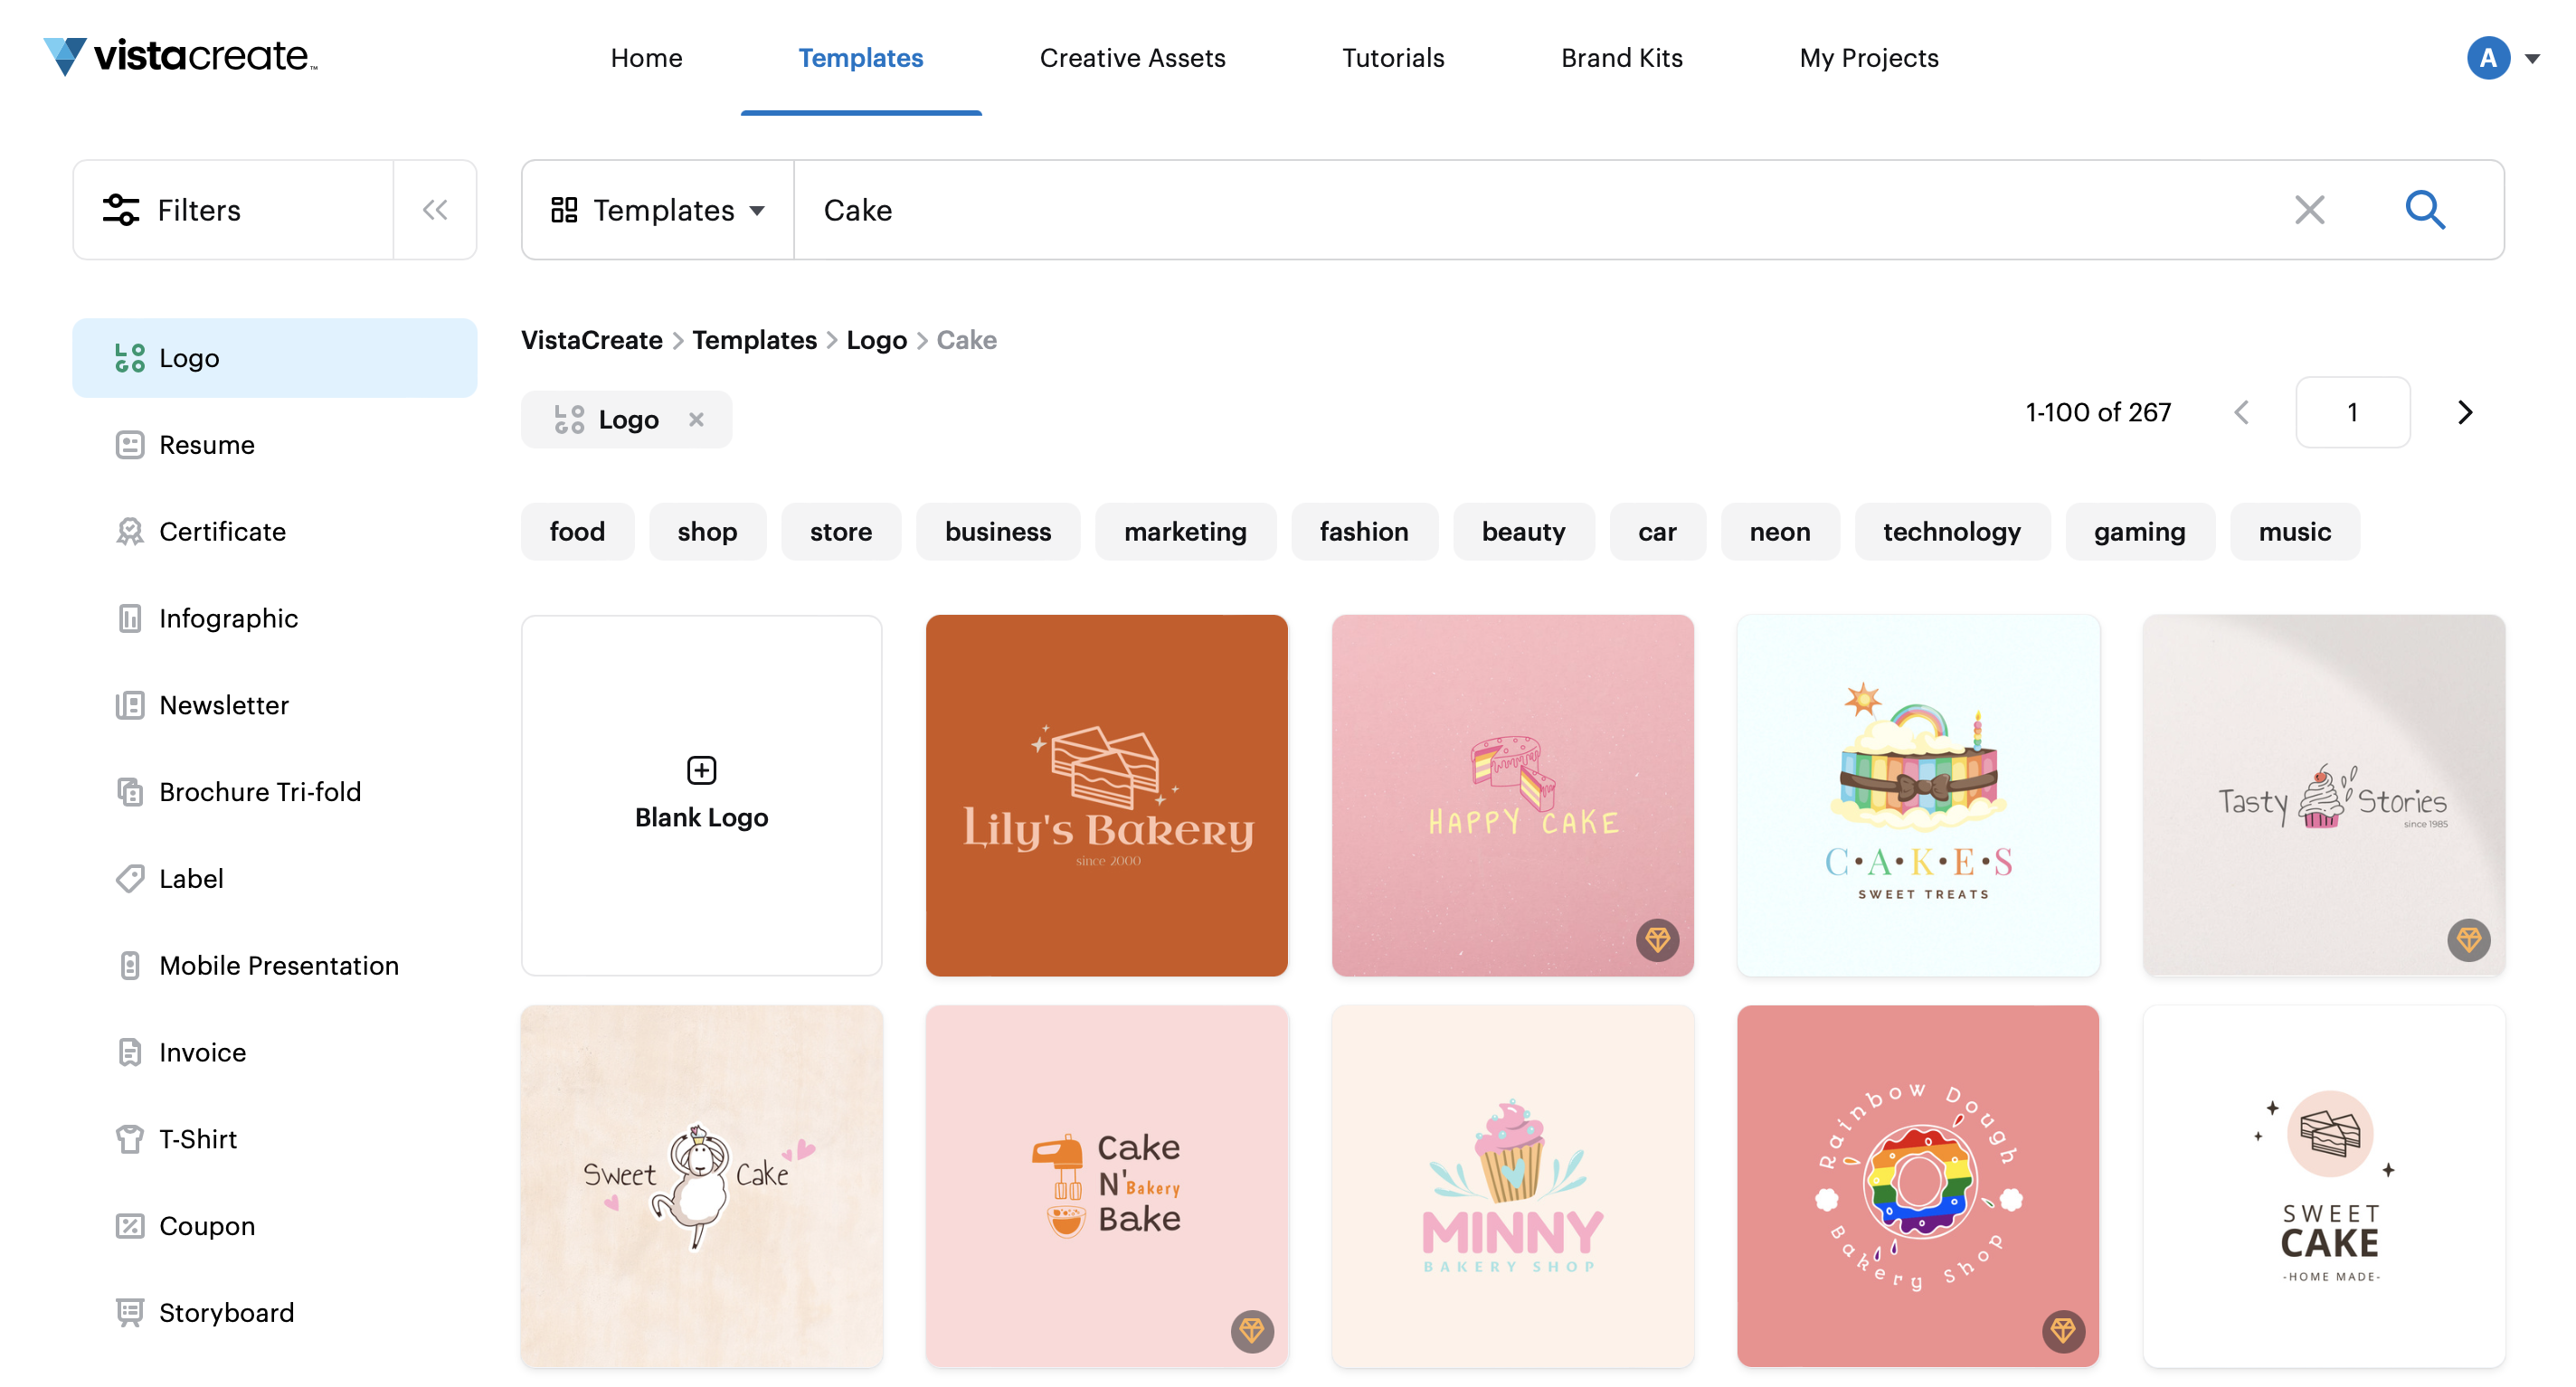Open Rainbow Dough Bakery Shop template
This screenshot has width=2576, height=1387.
point(1918,1186)
